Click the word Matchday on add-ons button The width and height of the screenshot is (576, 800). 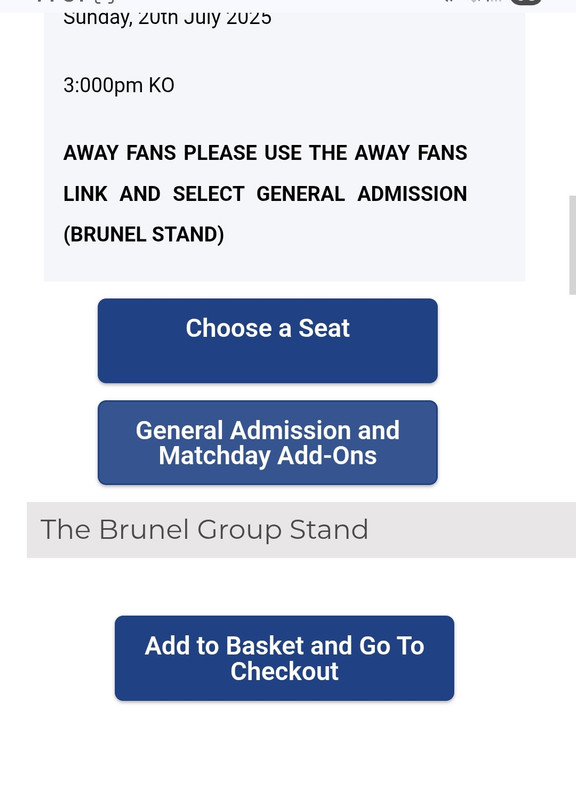[x=214, y=456]
